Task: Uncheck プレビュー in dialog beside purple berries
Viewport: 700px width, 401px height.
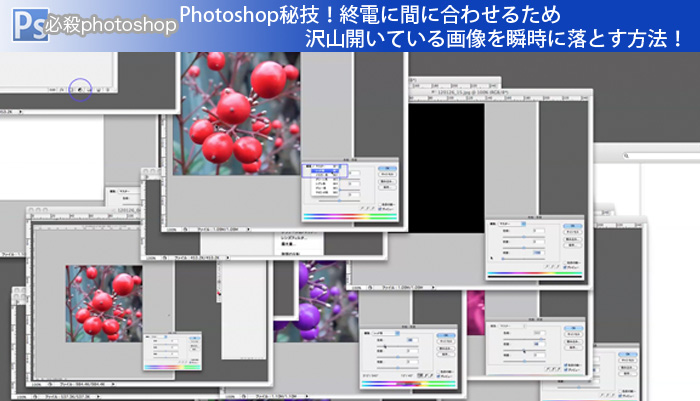Action: (x=438, y=376)
